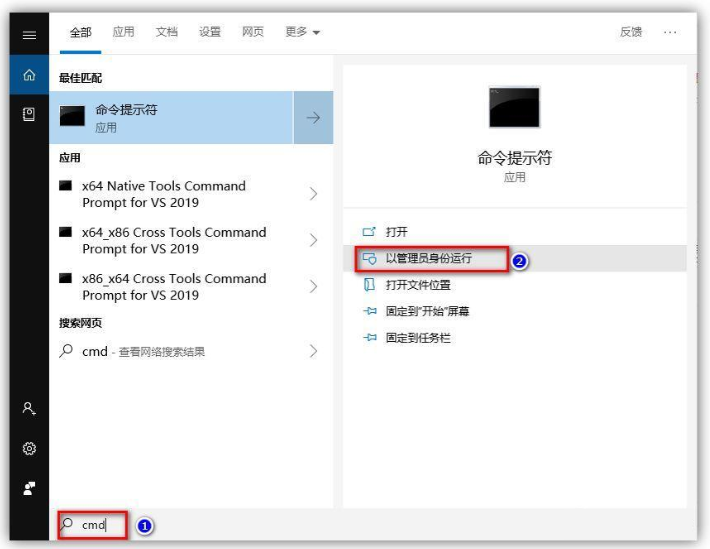Click 固定到"开始"屏幕
The height and width of the screenshot is (549, 710).
515,311
